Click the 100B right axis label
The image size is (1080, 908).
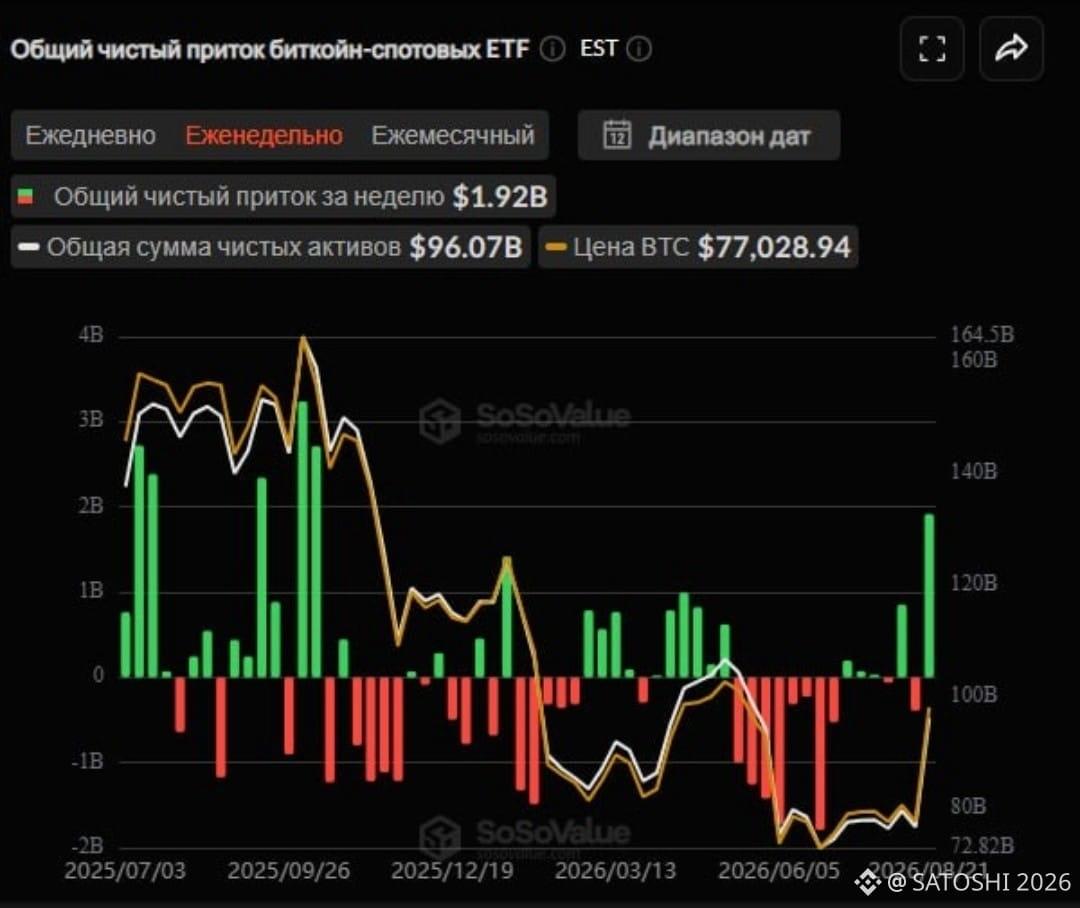(974, 694)
